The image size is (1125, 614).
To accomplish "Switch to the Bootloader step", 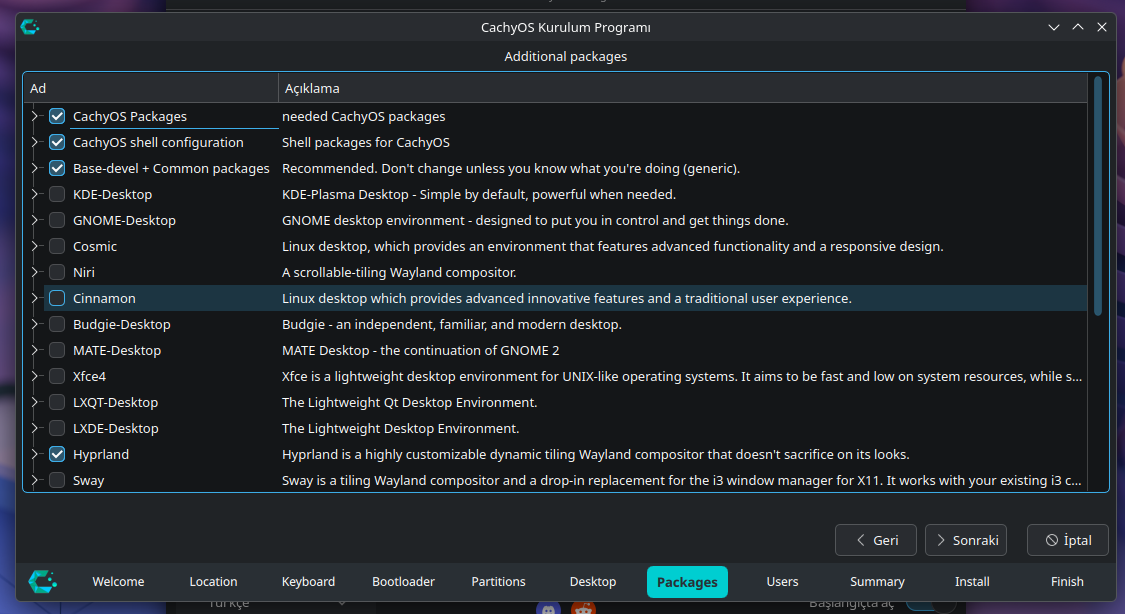I will tap(403, 582).
